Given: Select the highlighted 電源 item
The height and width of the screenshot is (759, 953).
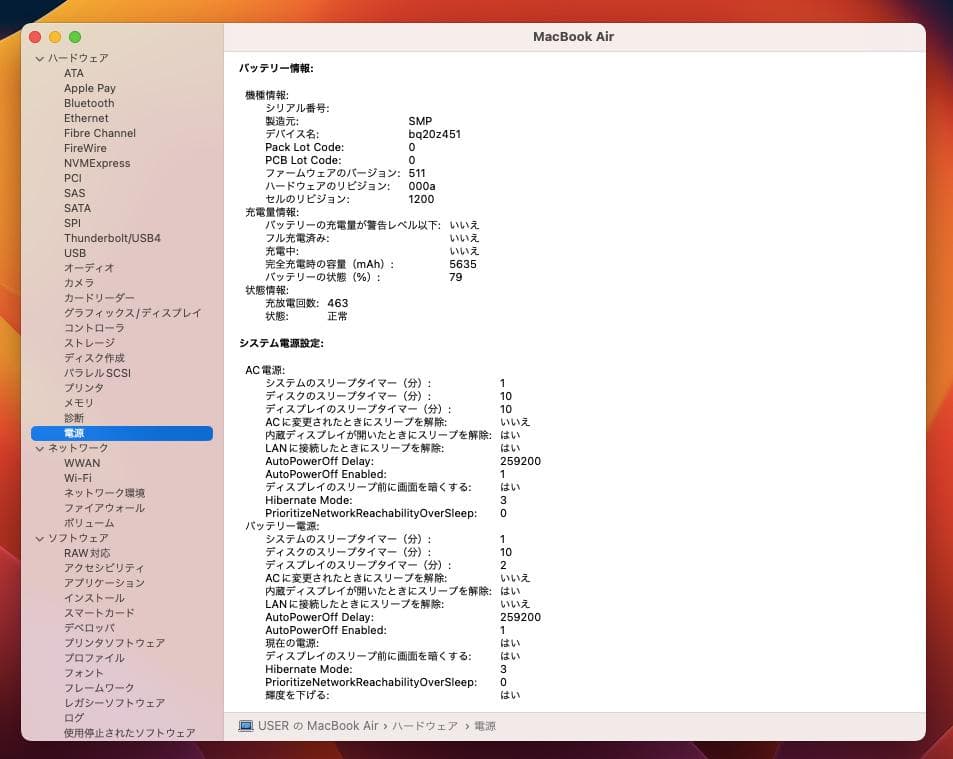Looking at the screenshot, I should tap(122, 433).
